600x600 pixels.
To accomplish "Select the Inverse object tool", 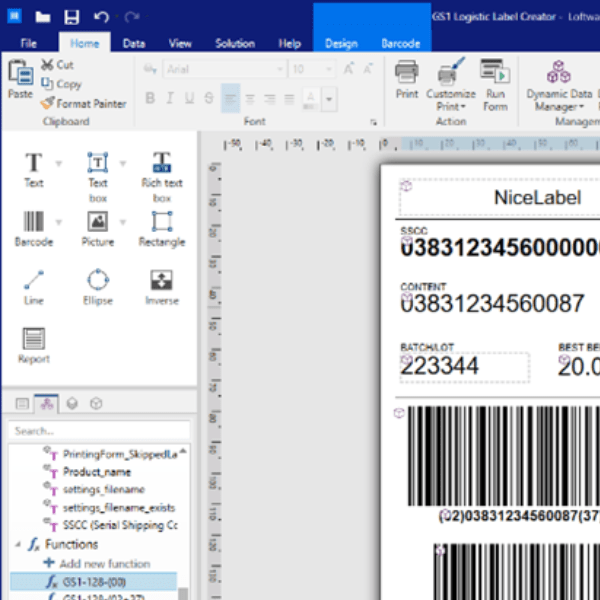I will tap(162, 288).
